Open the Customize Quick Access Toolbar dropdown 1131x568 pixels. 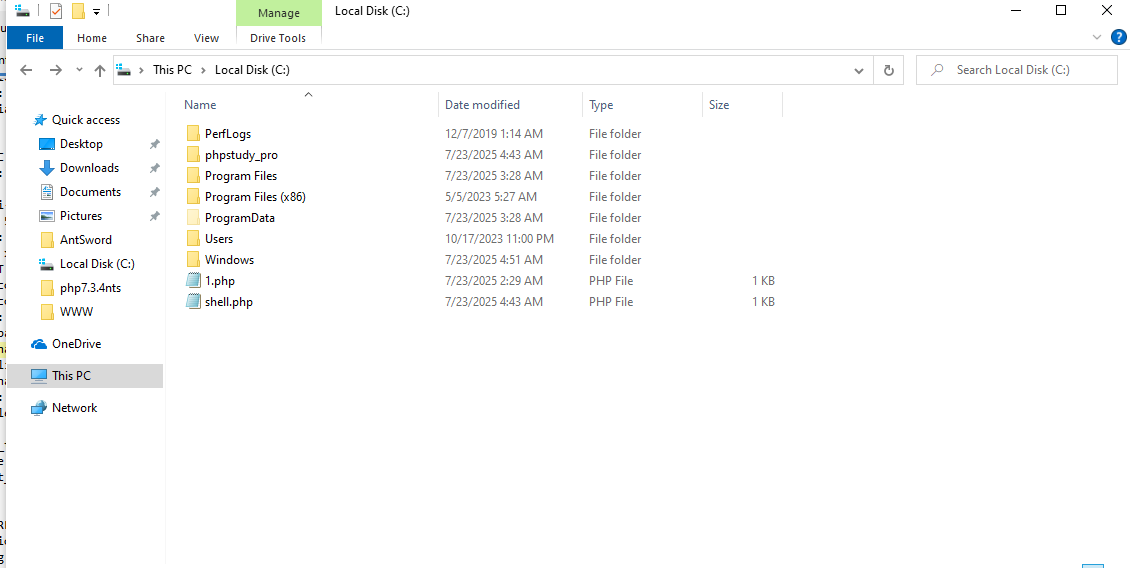click(x=97, y=12)
